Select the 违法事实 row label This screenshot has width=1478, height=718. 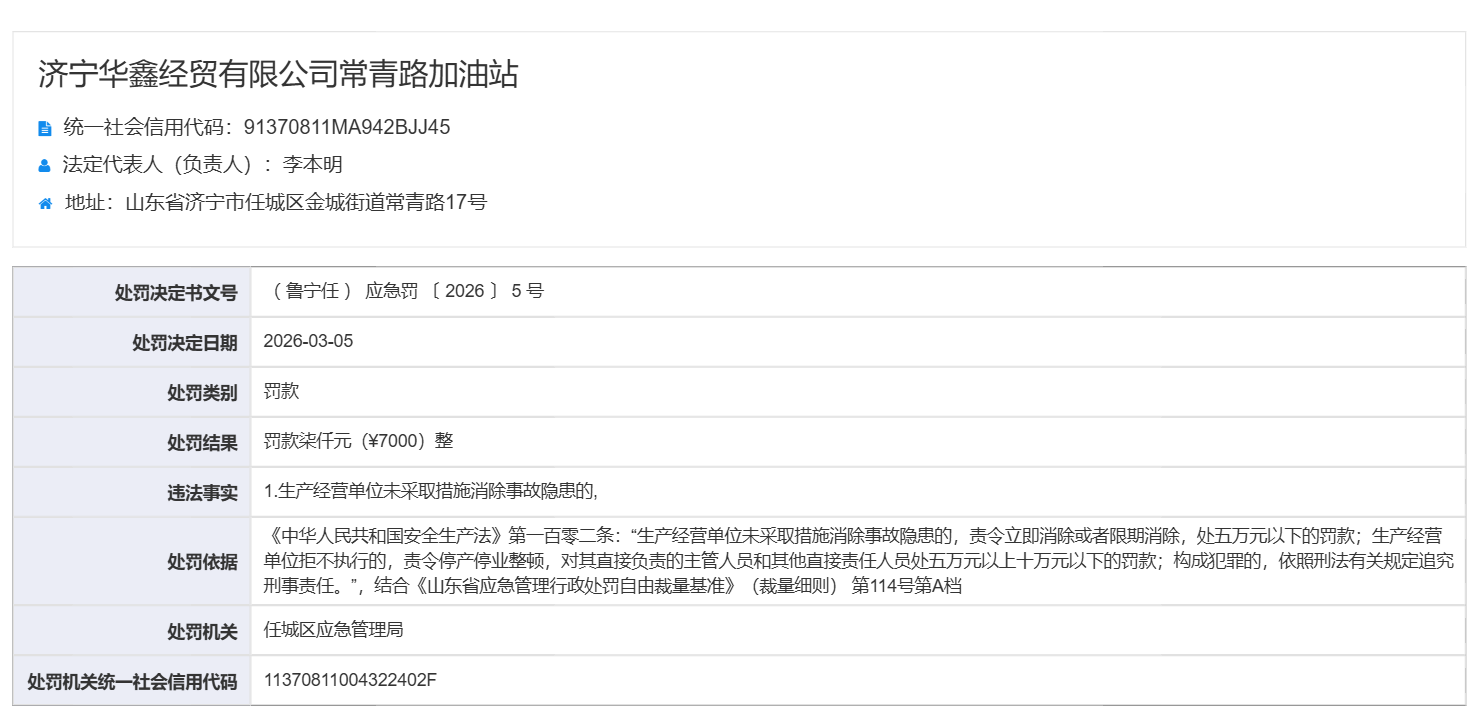coord(202,493)
